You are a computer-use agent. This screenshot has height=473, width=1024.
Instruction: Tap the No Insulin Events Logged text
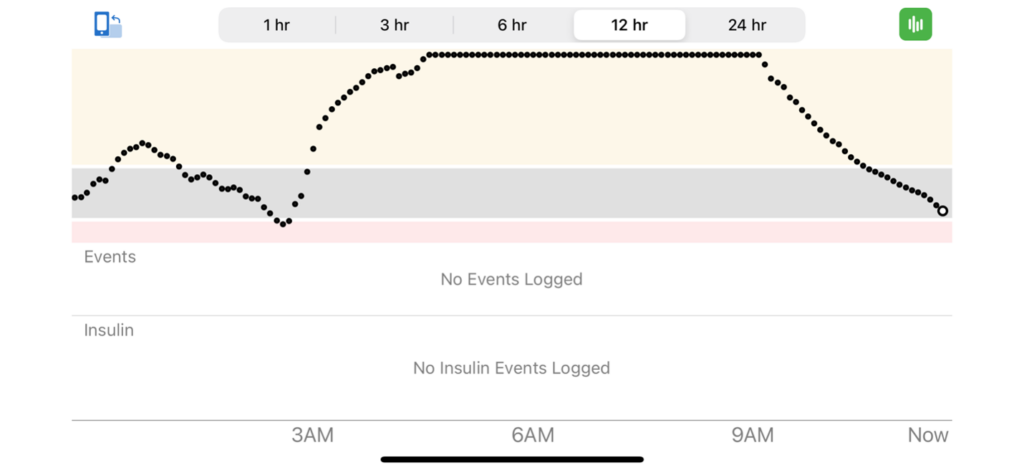[511, 368]
